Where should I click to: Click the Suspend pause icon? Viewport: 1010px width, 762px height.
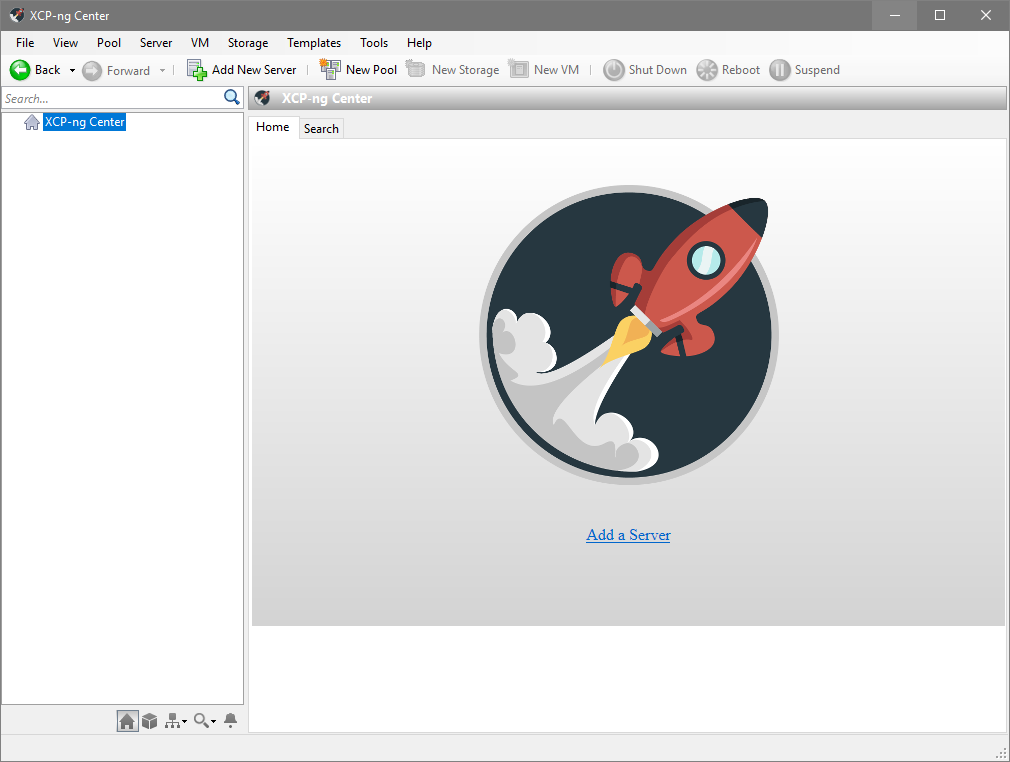779,70
